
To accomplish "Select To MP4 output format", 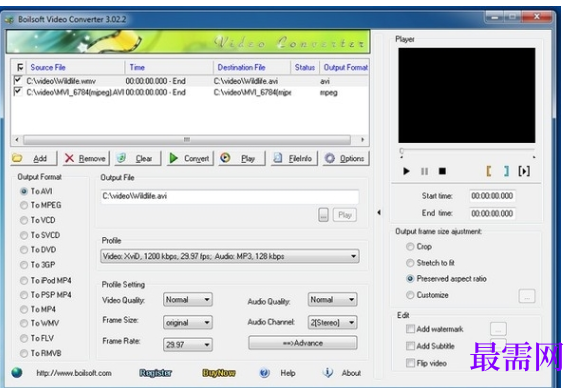I will [24, 309].
